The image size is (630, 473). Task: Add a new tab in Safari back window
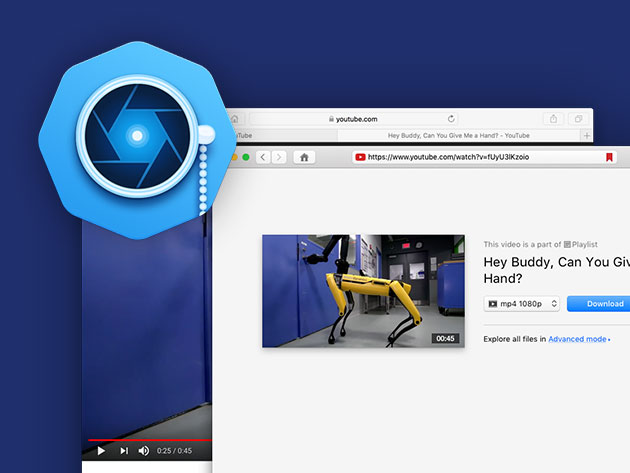pos(587,135)
